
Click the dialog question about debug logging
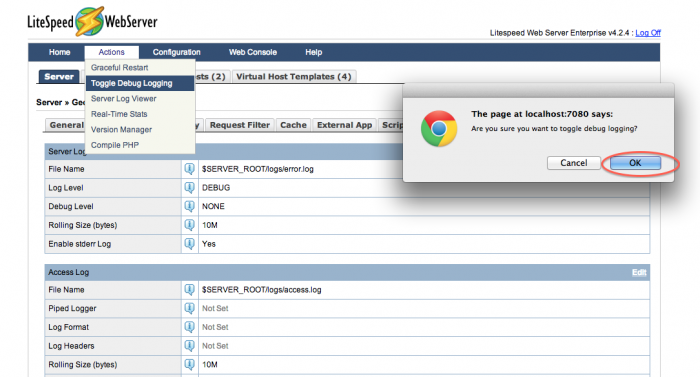[554, 129]
